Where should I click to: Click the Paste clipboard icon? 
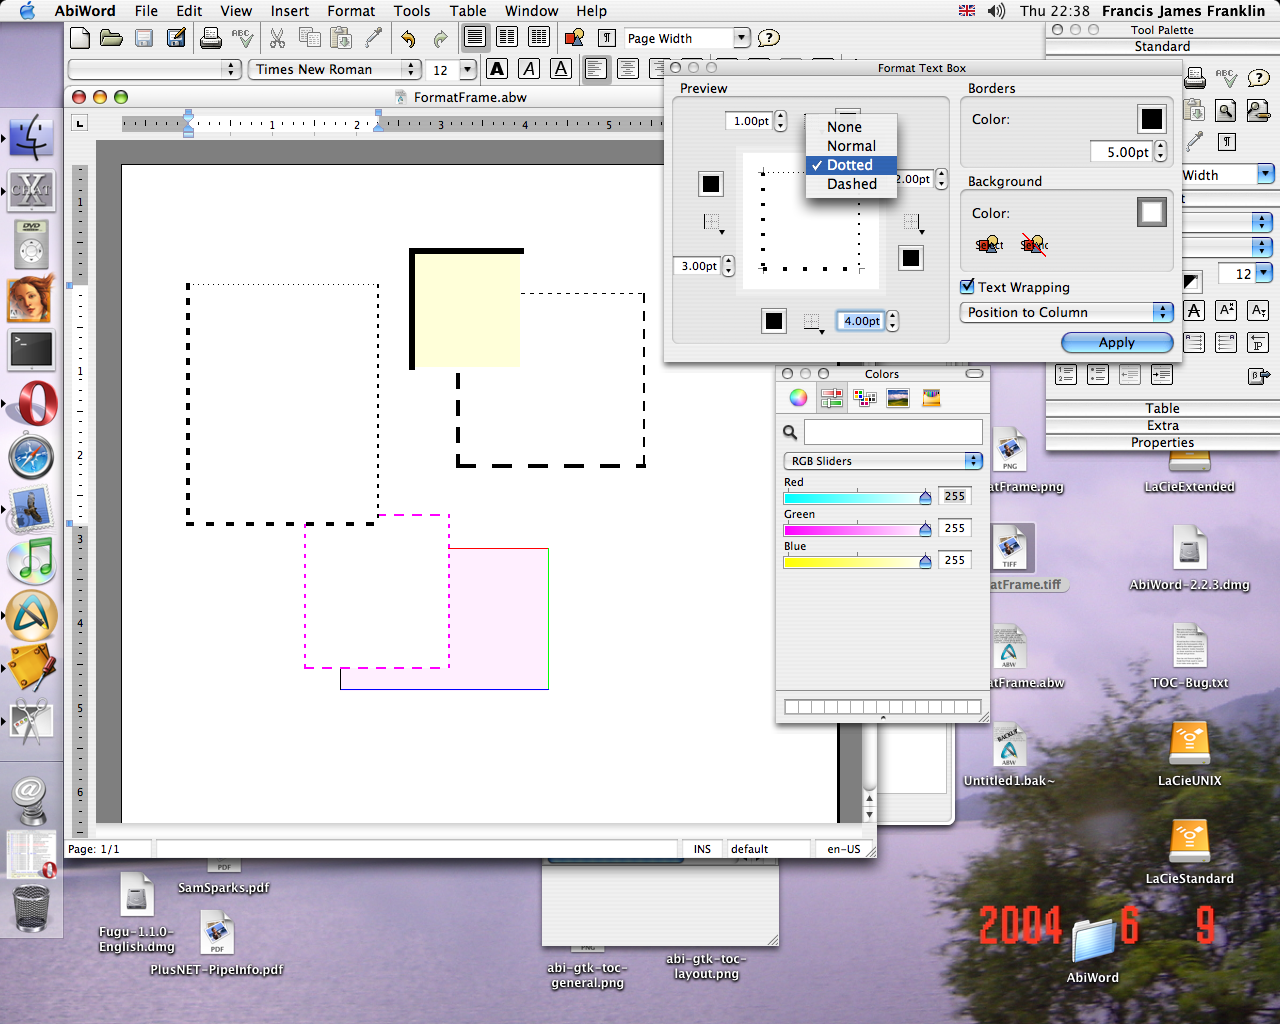(341, 38)
